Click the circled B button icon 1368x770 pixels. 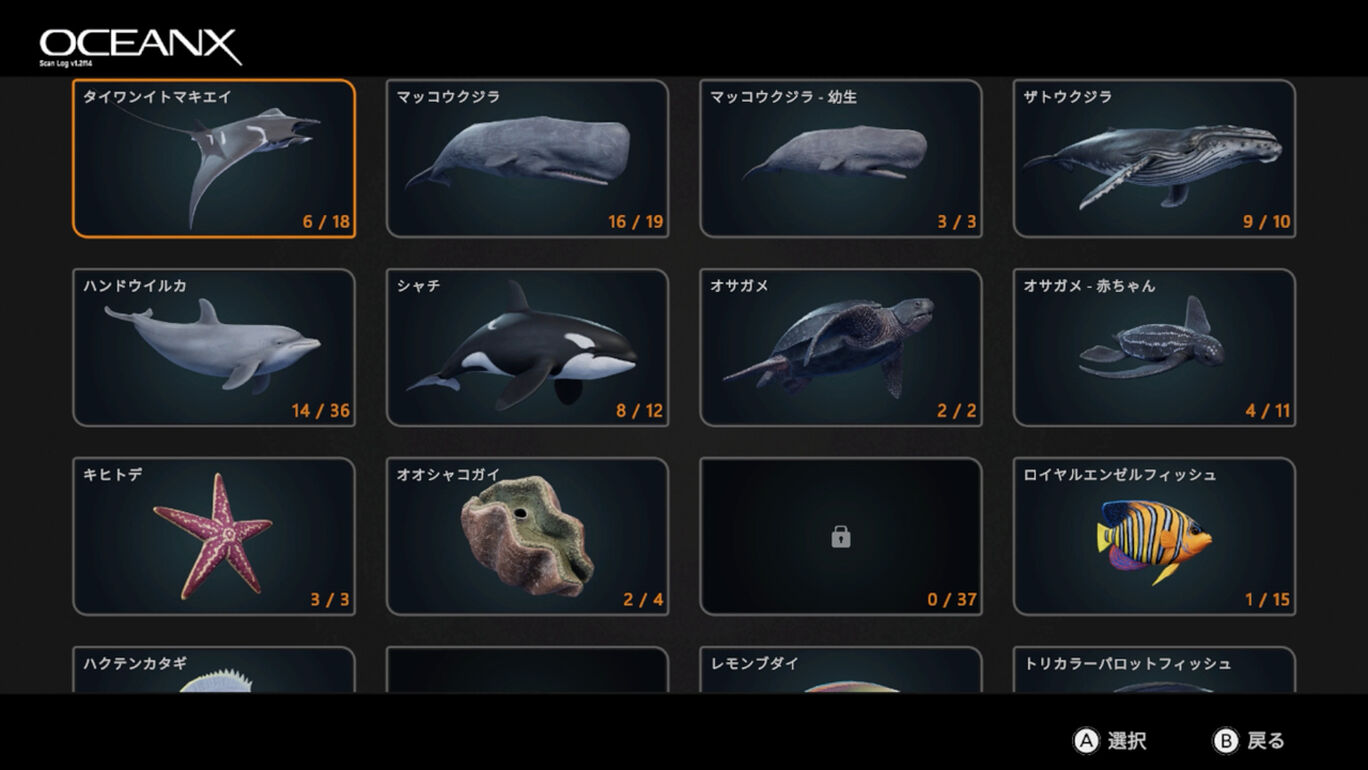point(1226,741)
